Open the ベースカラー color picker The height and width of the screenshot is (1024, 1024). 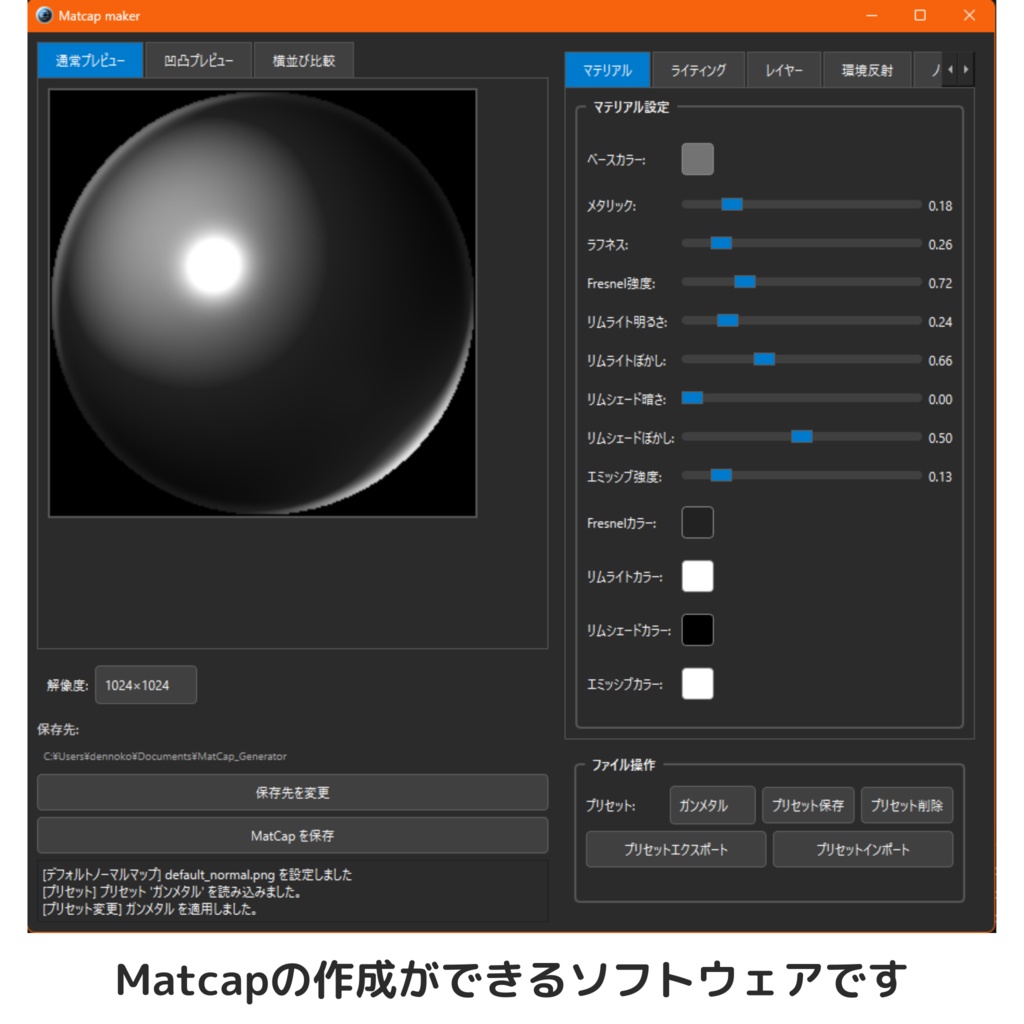[697, 158]
